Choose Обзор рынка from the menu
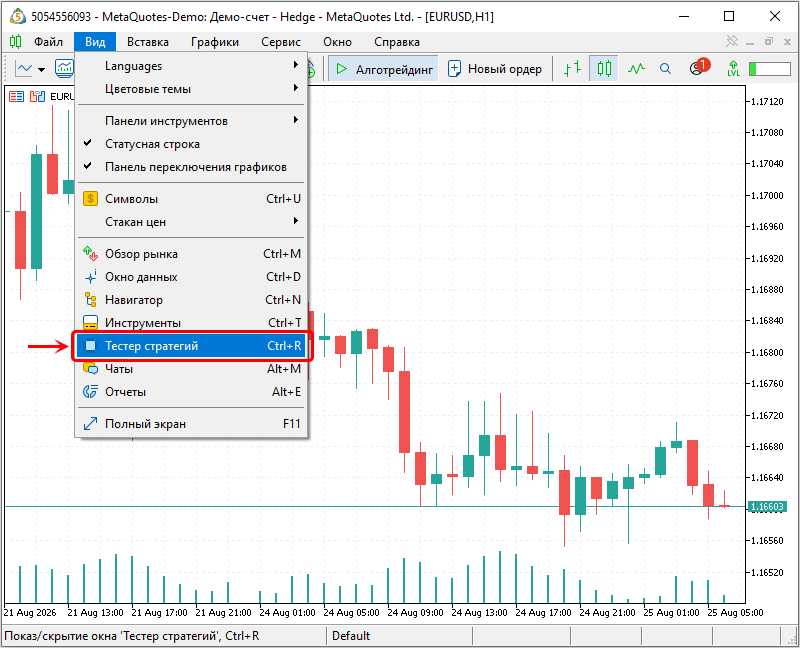 [x=192, y=254]
